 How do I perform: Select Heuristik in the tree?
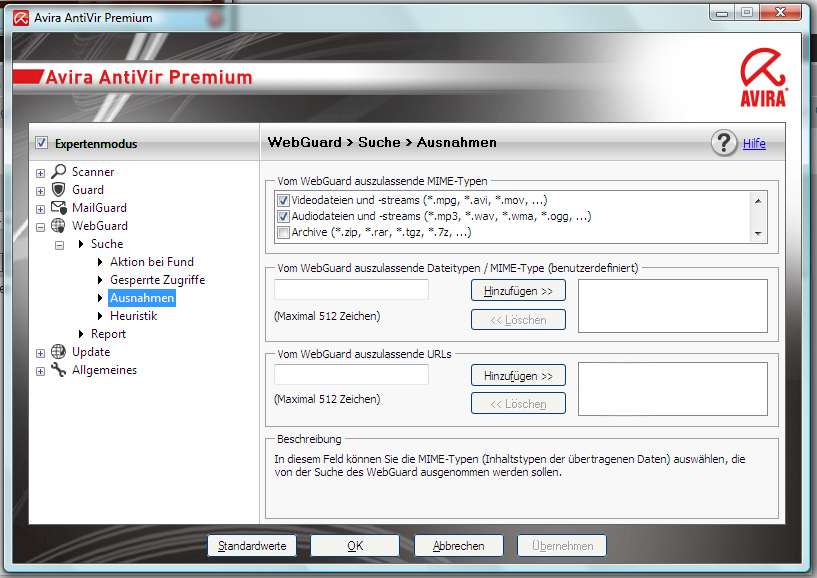[x=133, y=316]
